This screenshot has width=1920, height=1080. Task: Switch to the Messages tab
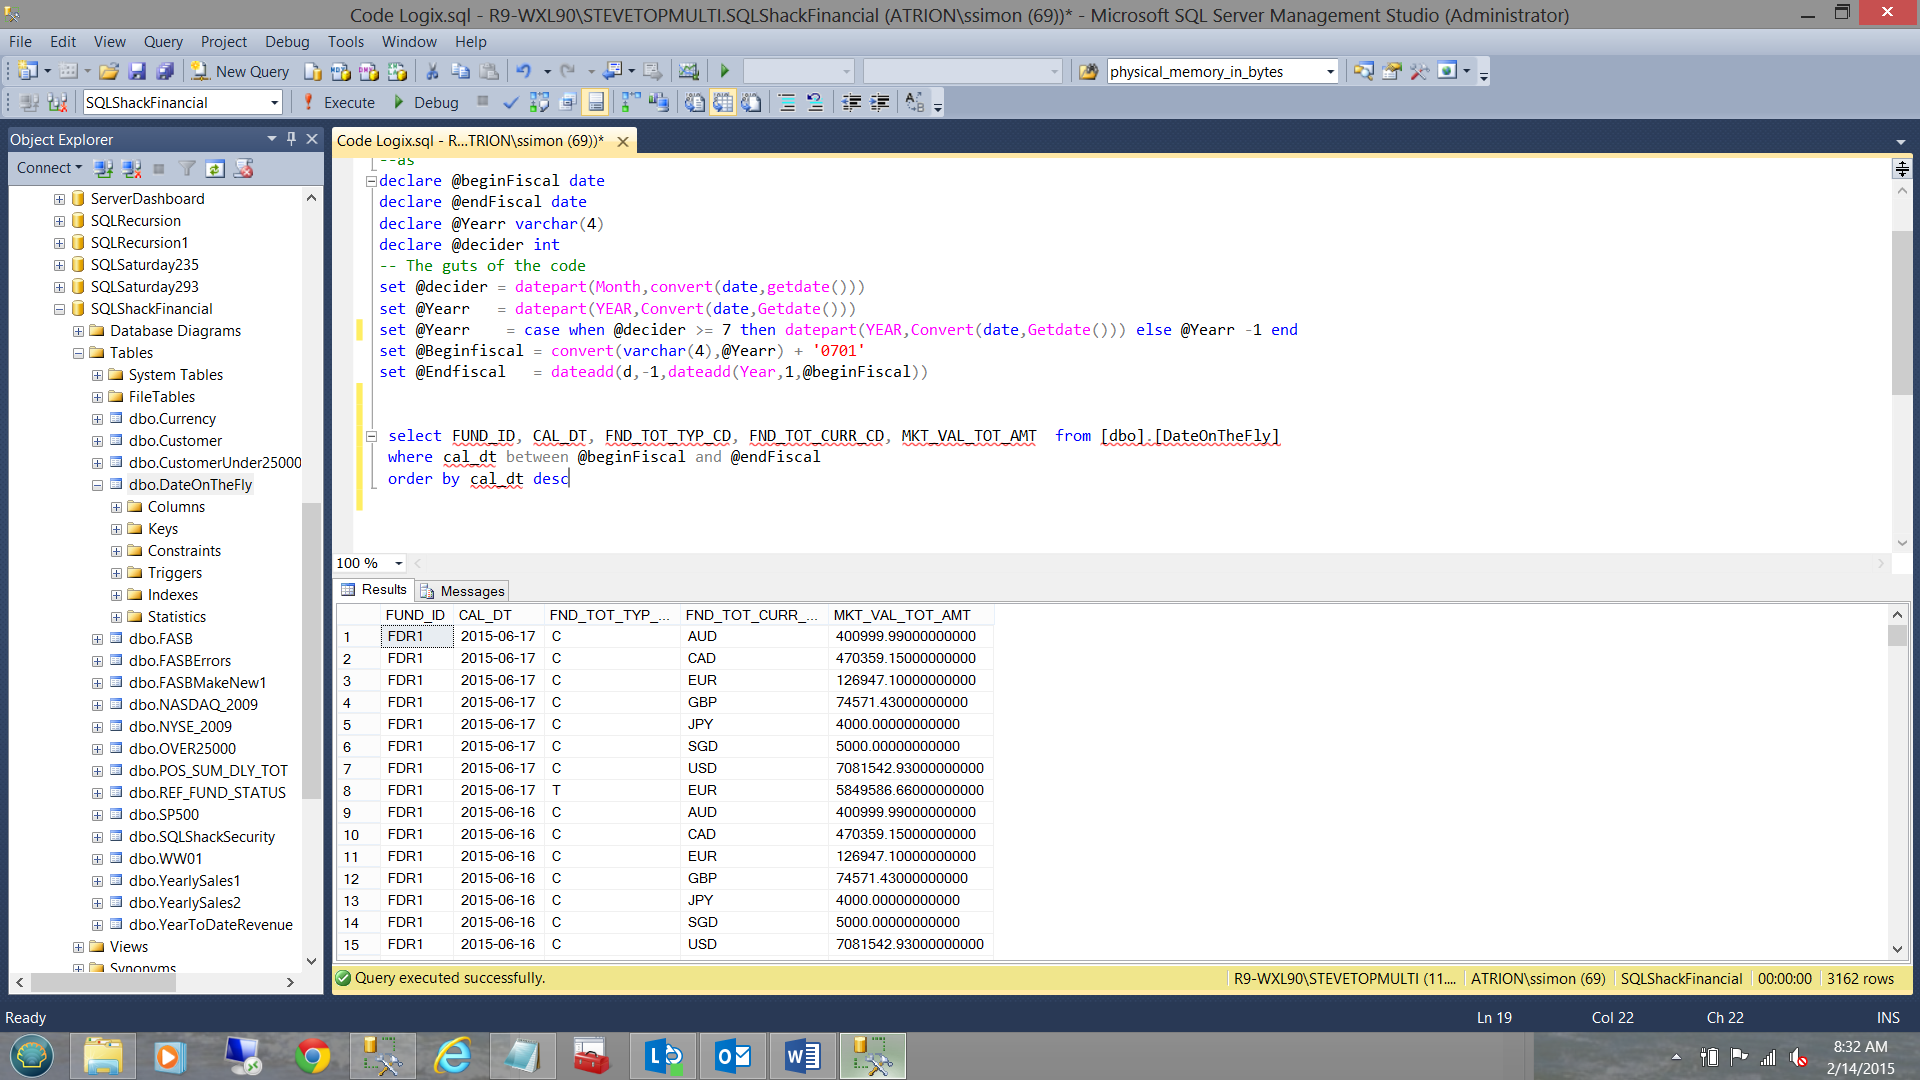[x=463, y=591]
